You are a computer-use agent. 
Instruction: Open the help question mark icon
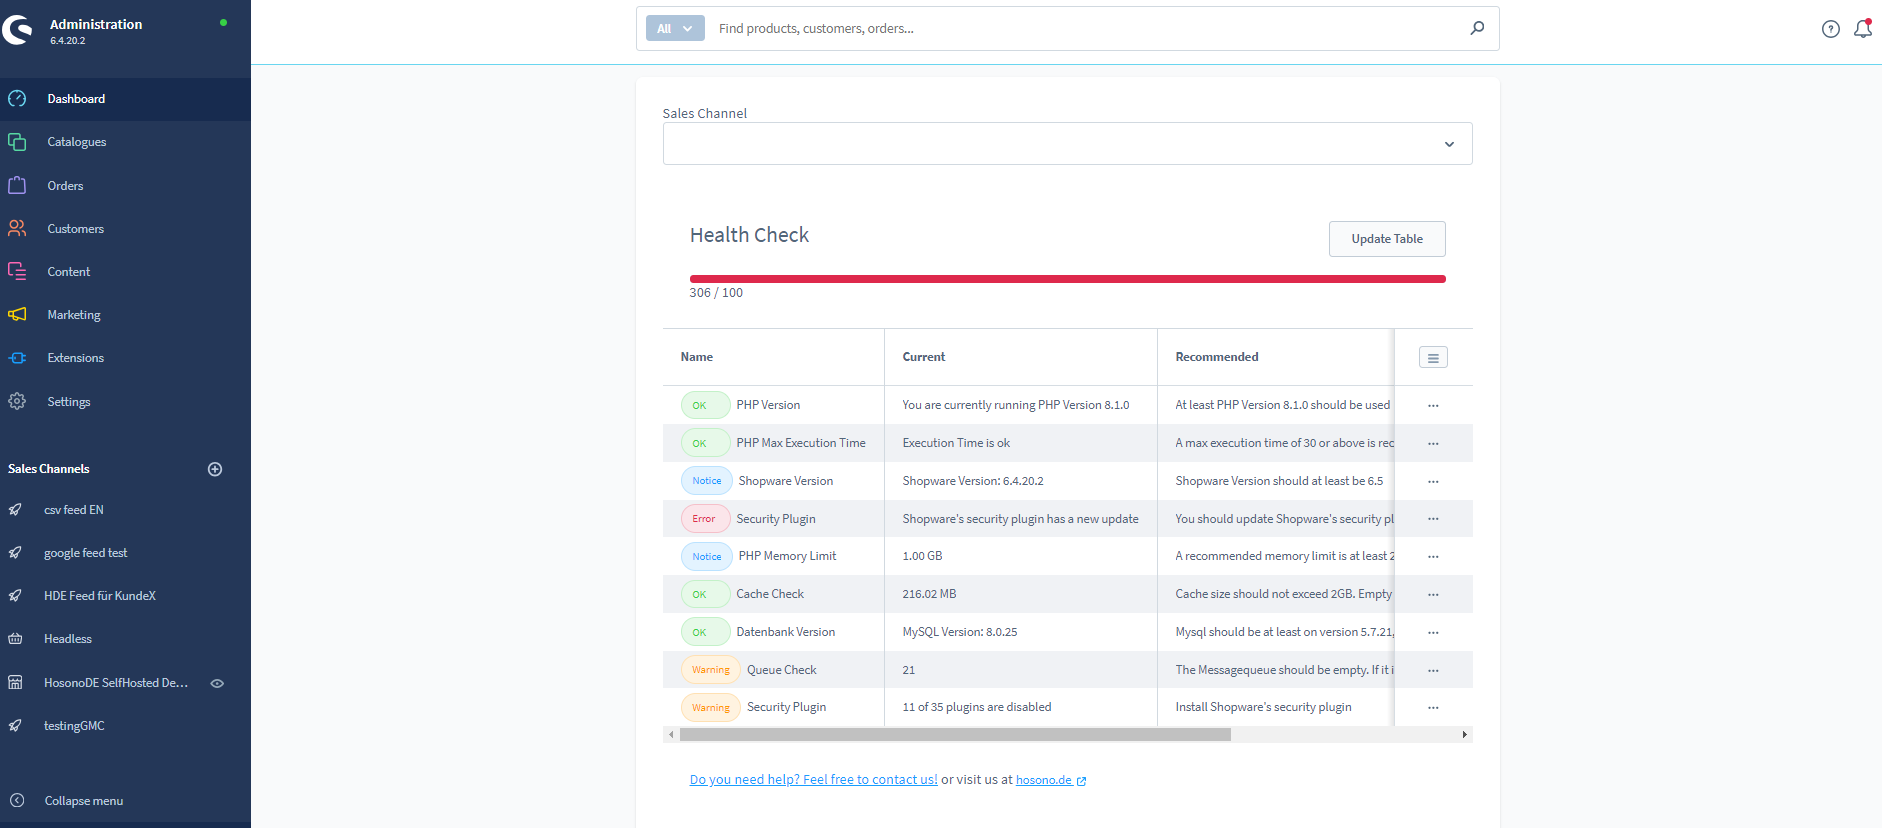coord(1831,29)
